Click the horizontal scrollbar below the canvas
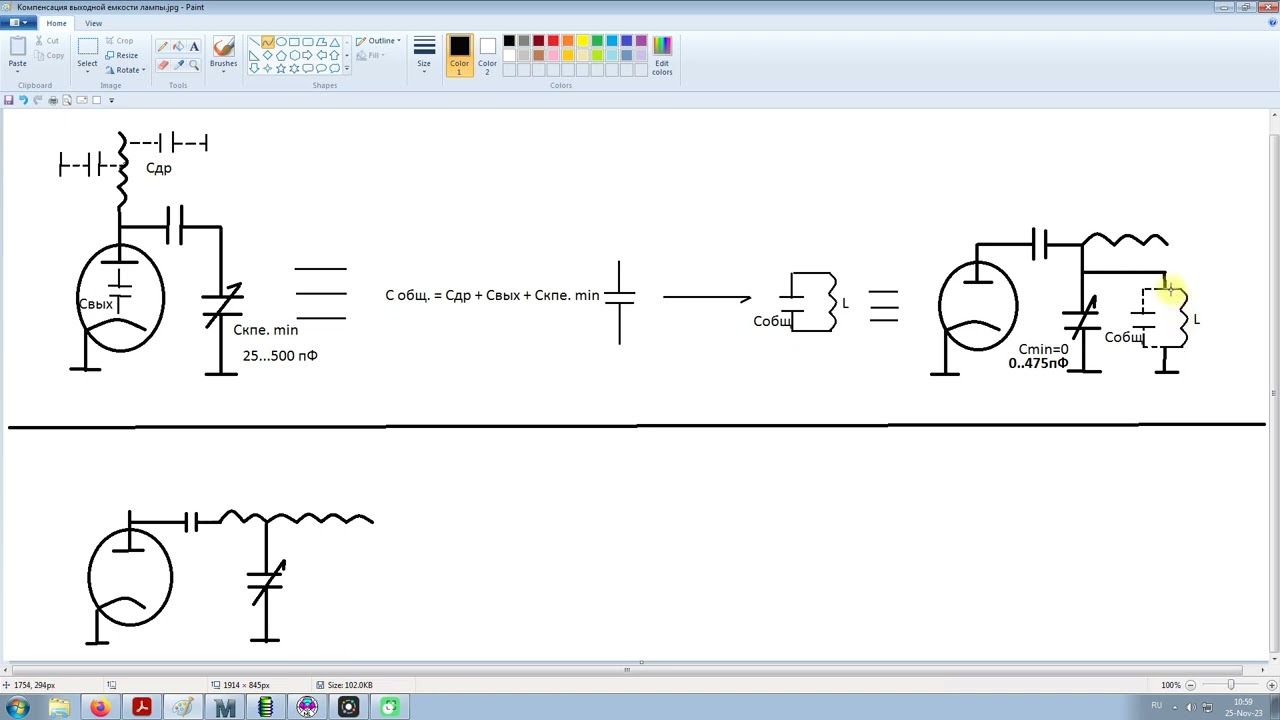Image resolution: width=1280 pixels, height=720 pixels. (627, 670)
